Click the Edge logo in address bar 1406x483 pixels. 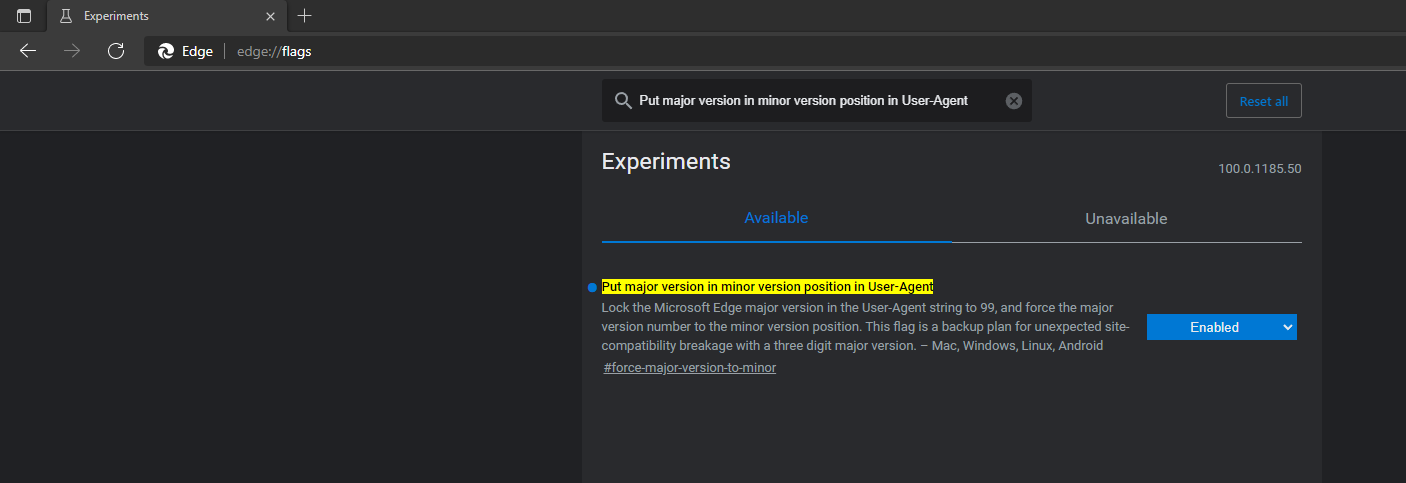point(166,51)
